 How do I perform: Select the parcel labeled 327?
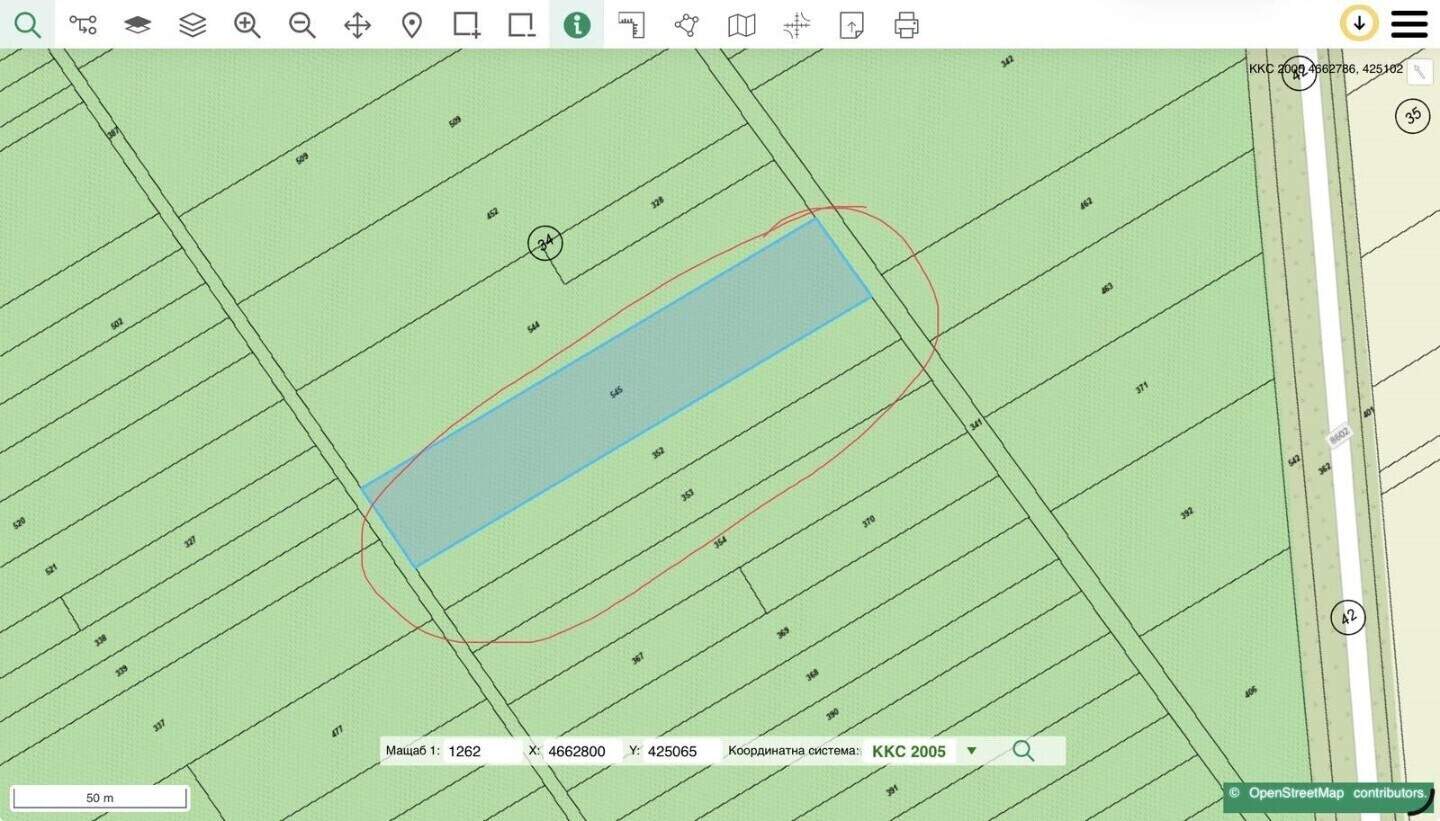tap(190, 542)
